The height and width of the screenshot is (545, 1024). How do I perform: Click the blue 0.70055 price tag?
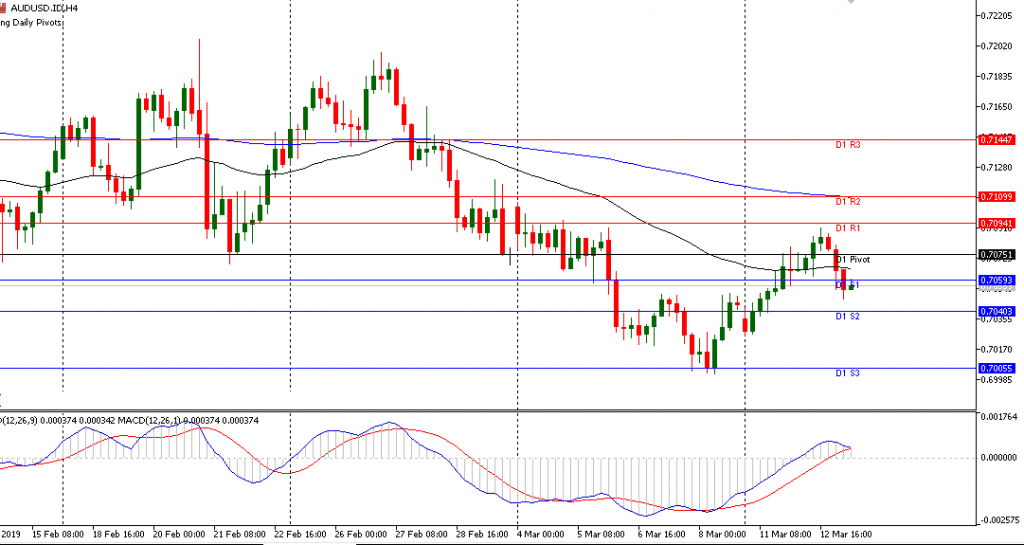click(998, 368)
